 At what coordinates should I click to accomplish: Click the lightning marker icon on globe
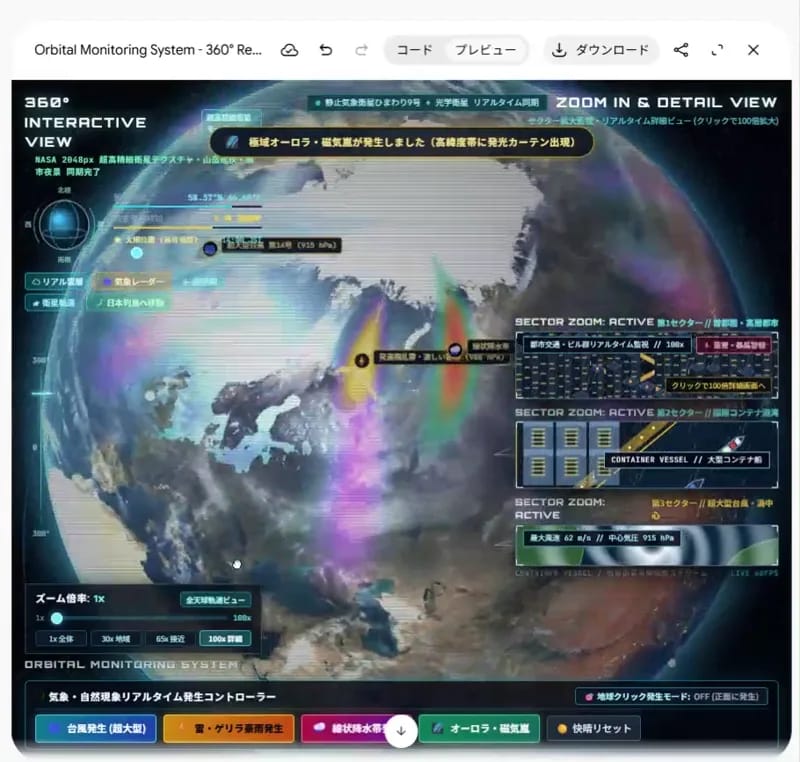(x=362, y=360)
